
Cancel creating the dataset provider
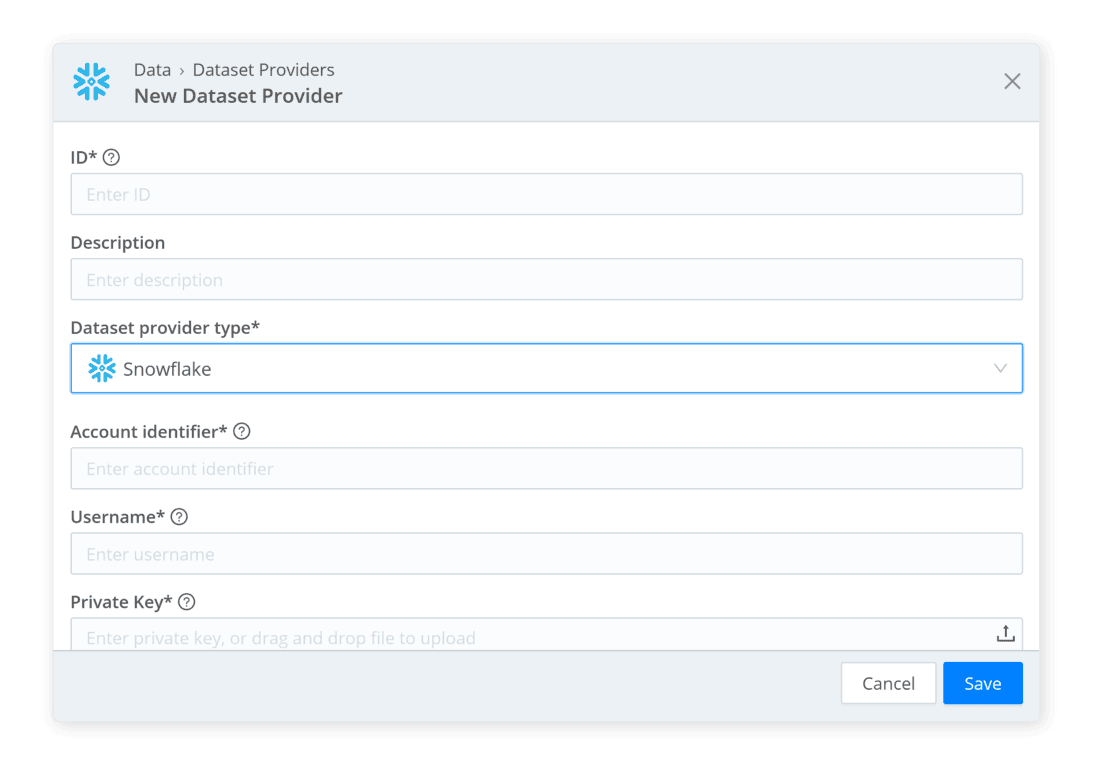point(888,683)
